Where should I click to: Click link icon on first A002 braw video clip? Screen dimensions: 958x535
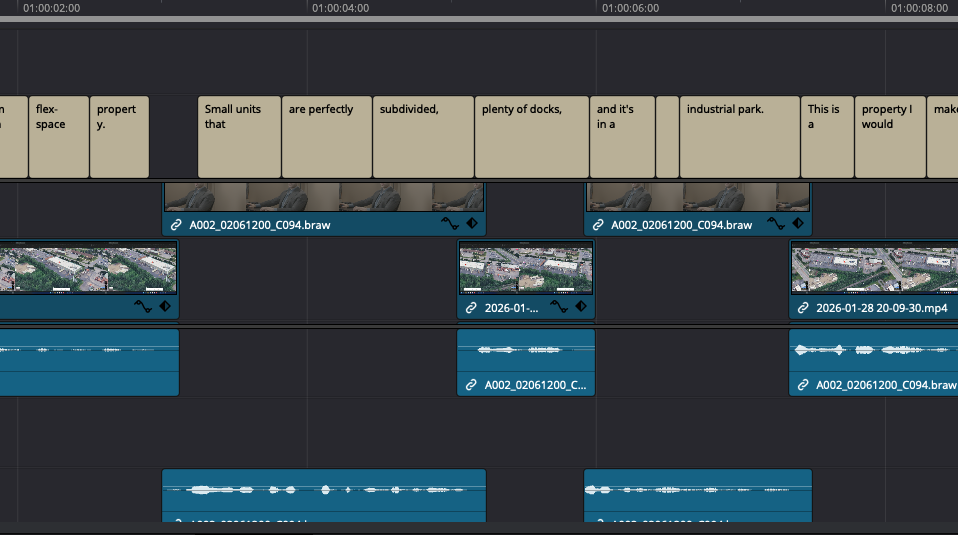pyautogui.click(x=177, y=225)
